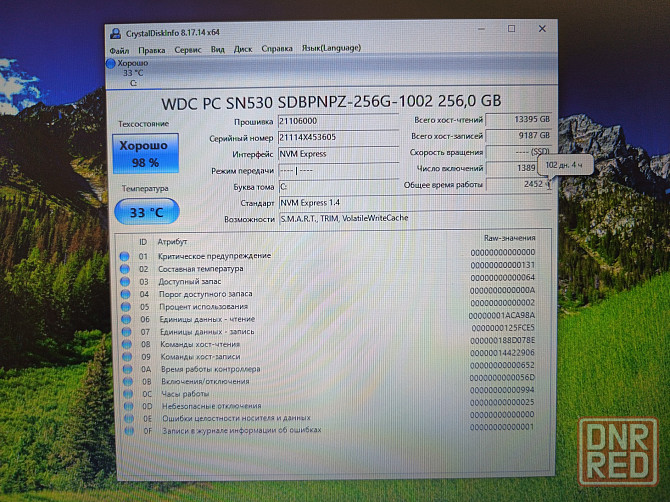Open the Сервис menu
Viewport: 670px width, 502px height.
pos(188,50)
